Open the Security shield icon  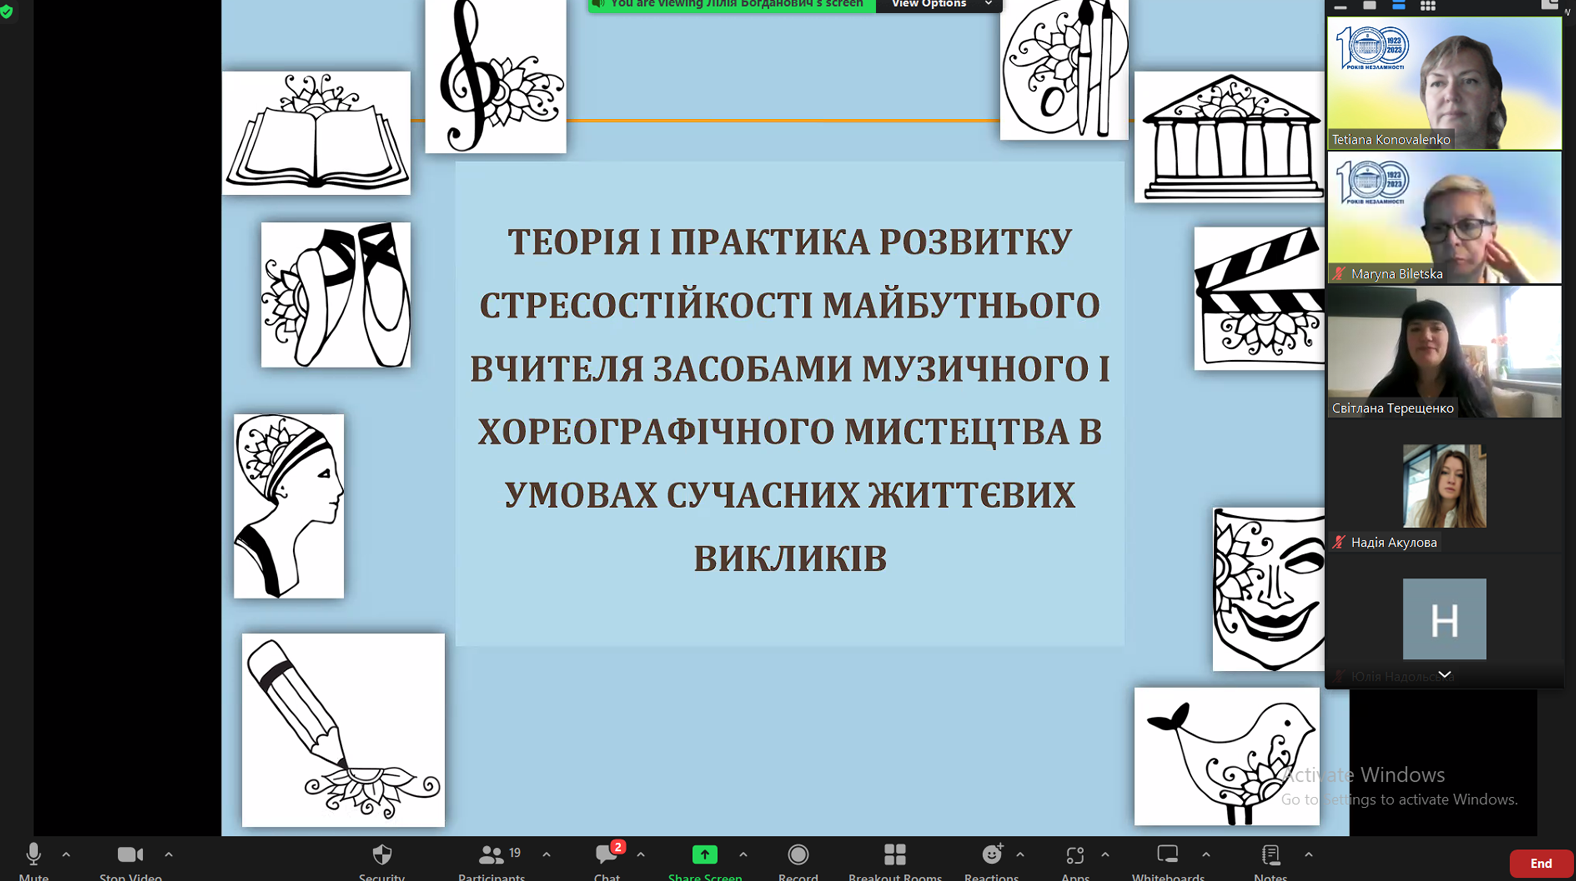click(382, 856)
